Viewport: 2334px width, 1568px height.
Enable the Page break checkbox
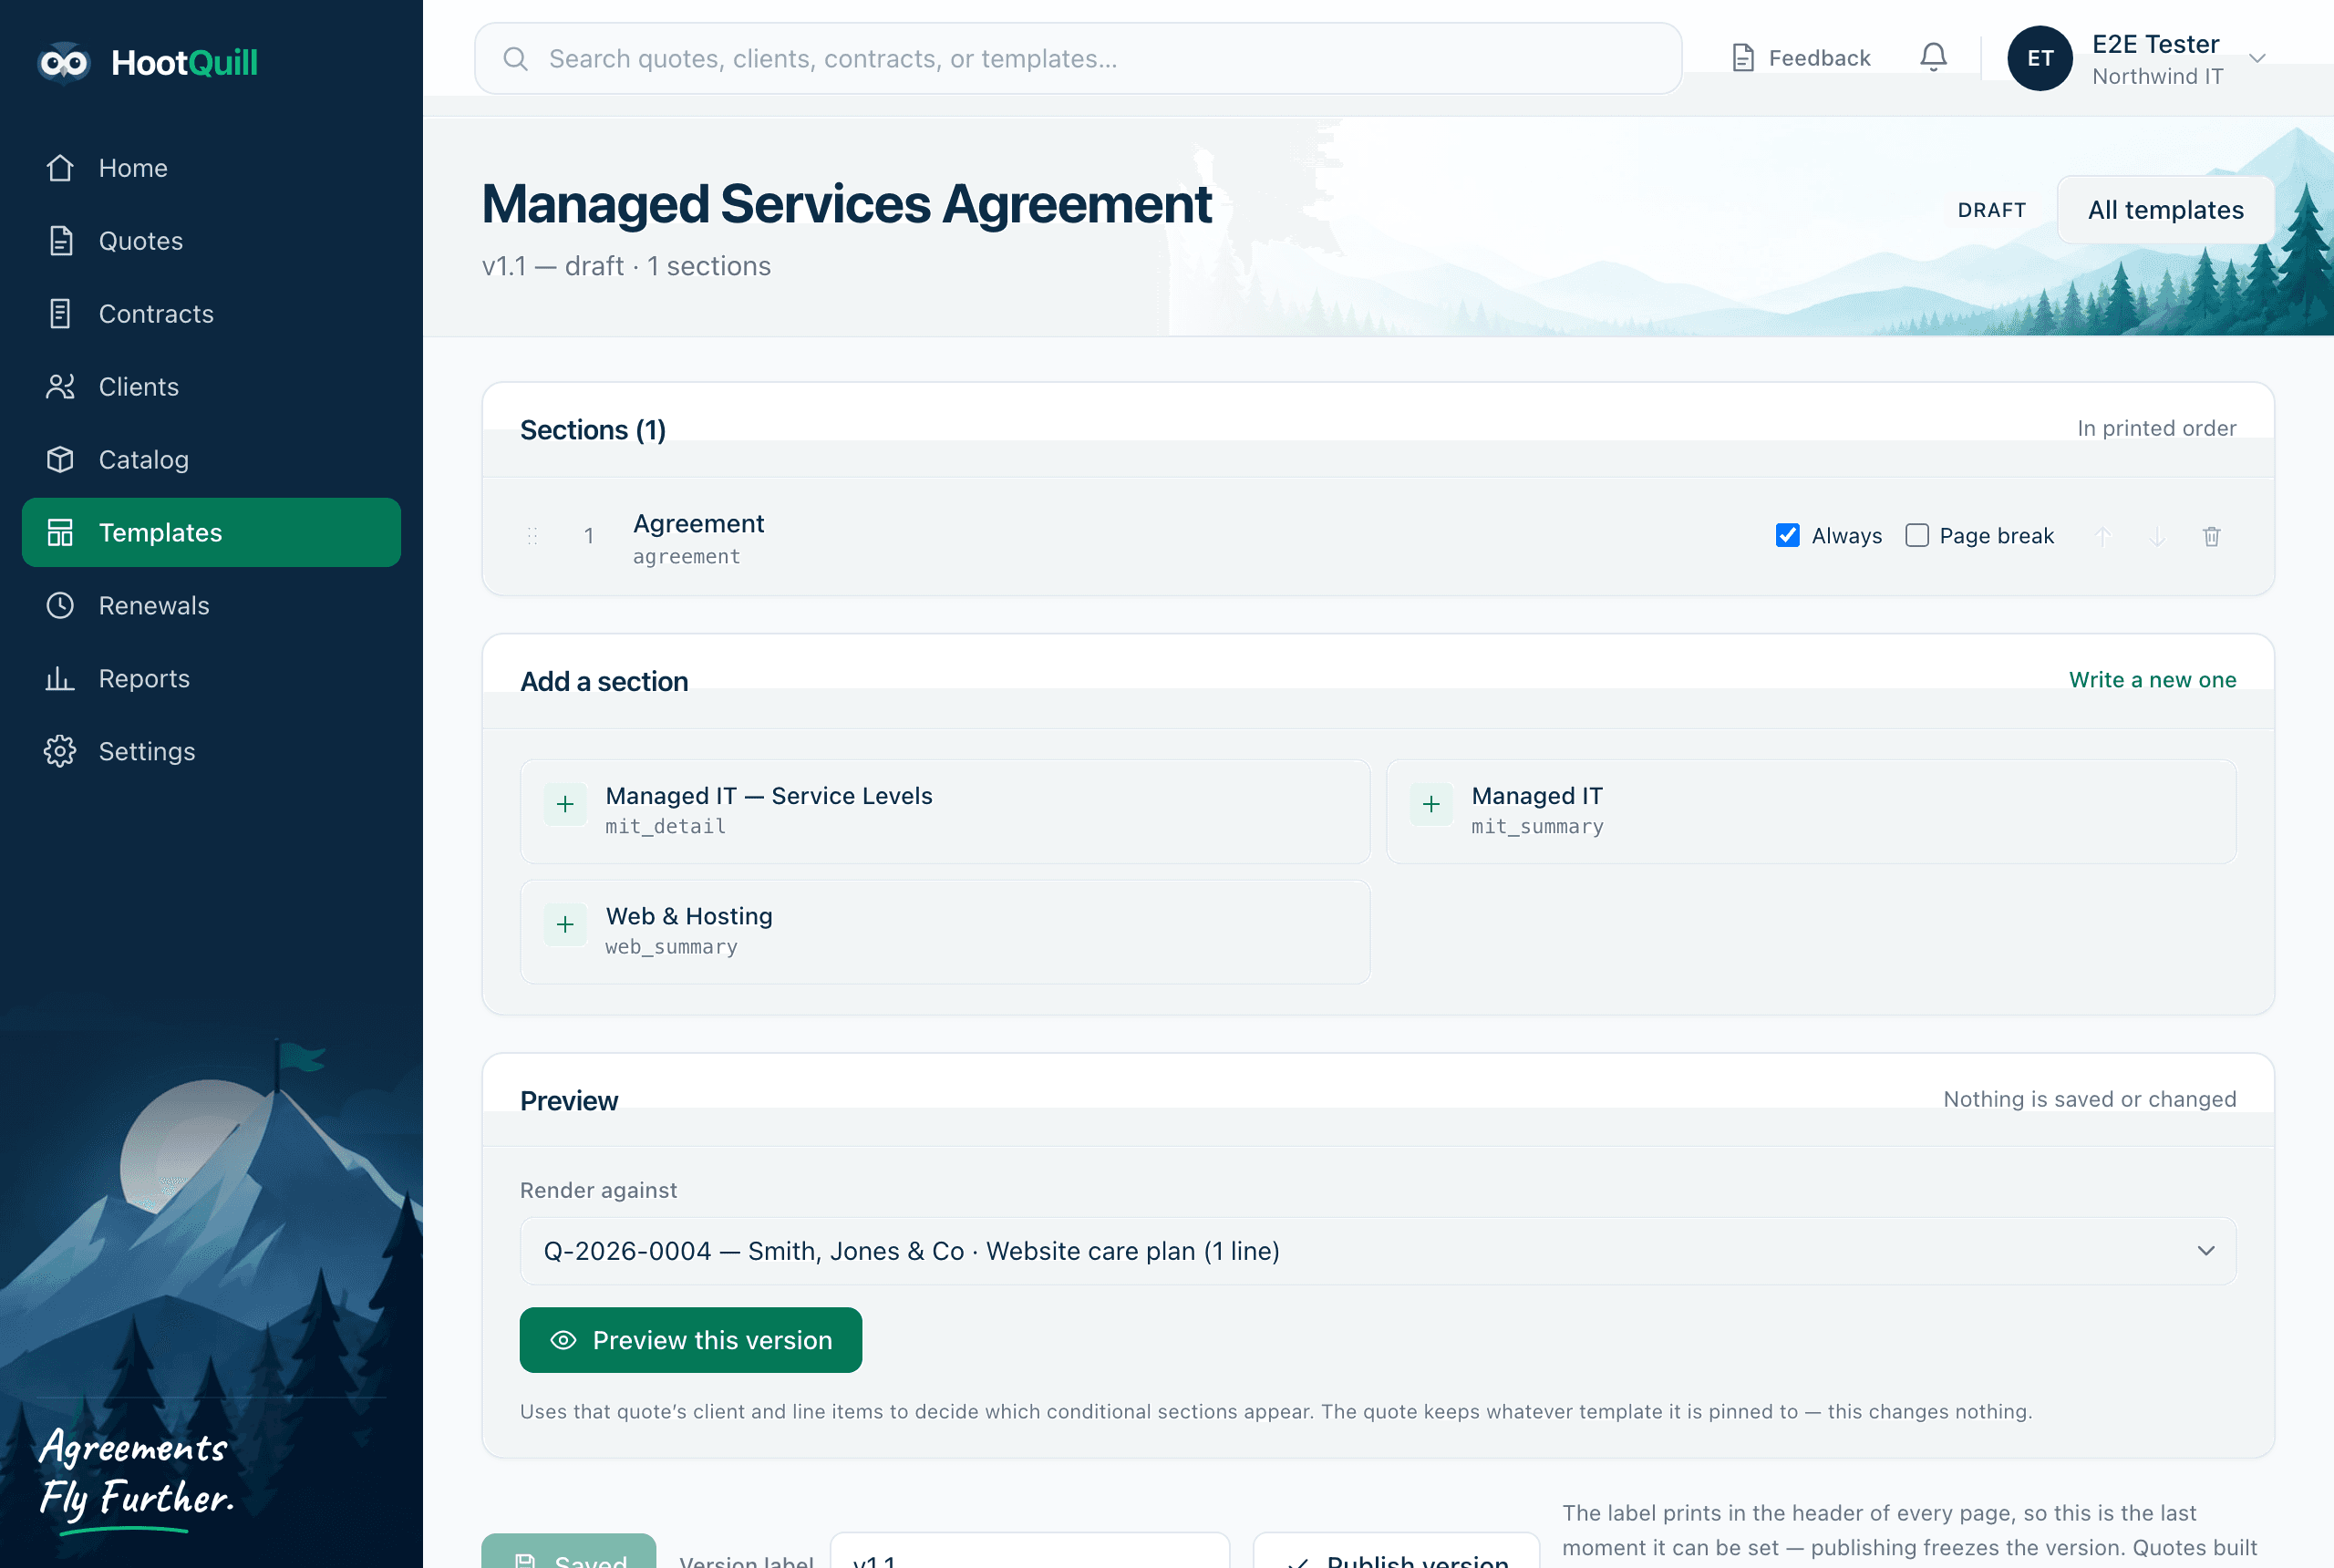point(1916,535)
